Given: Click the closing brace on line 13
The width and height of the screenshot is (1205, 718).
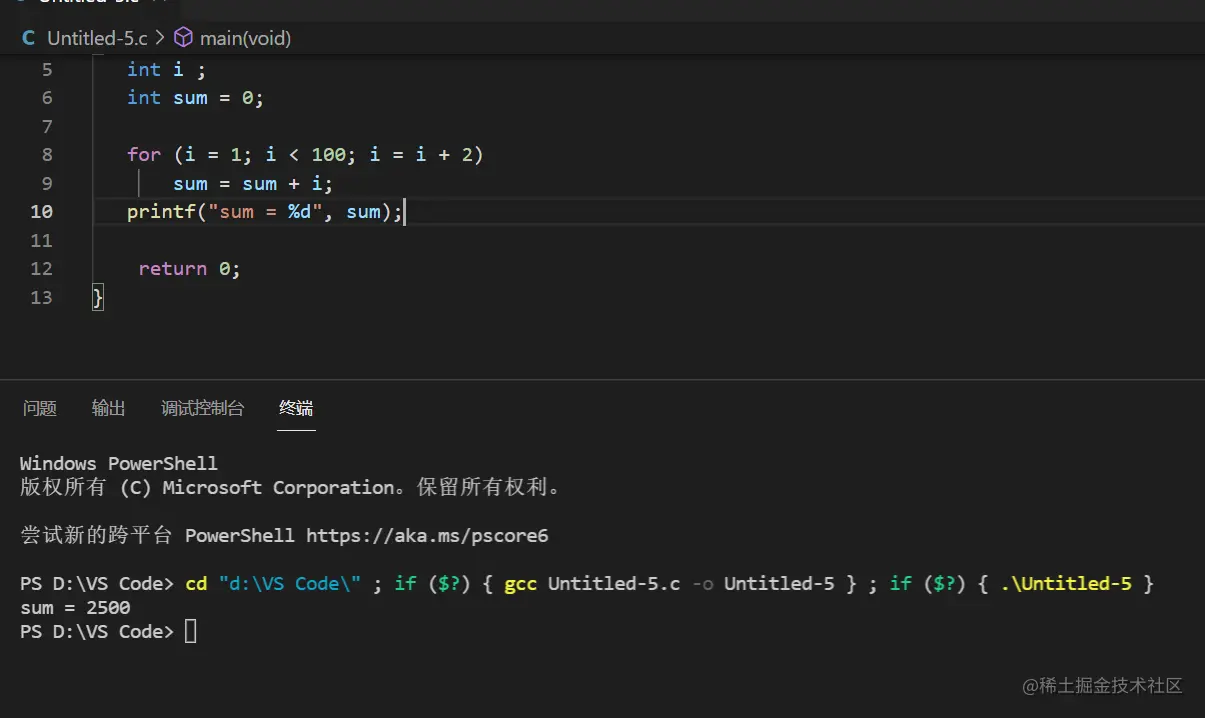Looking at the screenshot, I should pyautogui.click(x=98, y=297).
